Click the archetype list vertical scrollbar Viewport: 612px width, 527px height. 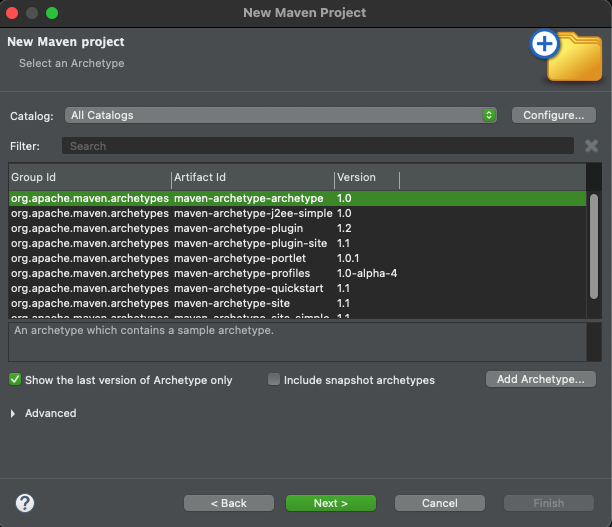(x=594, y=246)
